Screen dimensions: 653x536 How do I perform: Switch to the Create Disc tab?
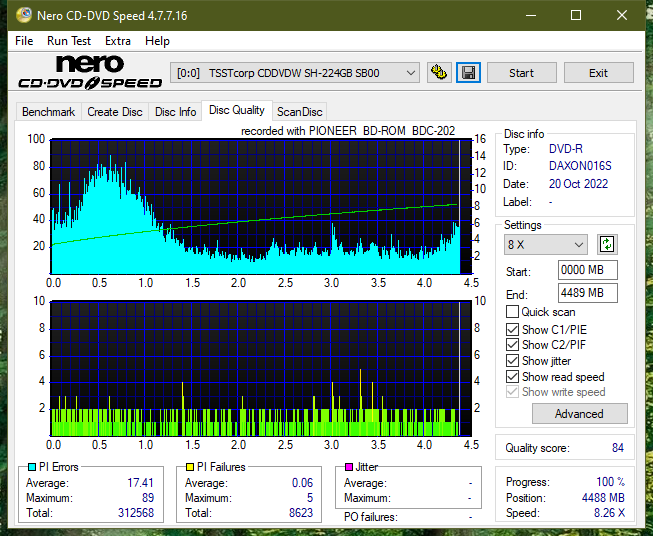point(115,112)
